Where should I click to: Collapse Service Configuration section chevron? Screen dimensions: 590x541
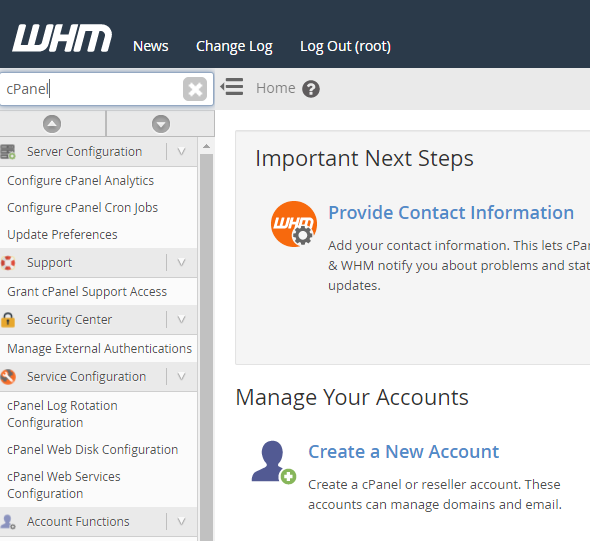181,376
